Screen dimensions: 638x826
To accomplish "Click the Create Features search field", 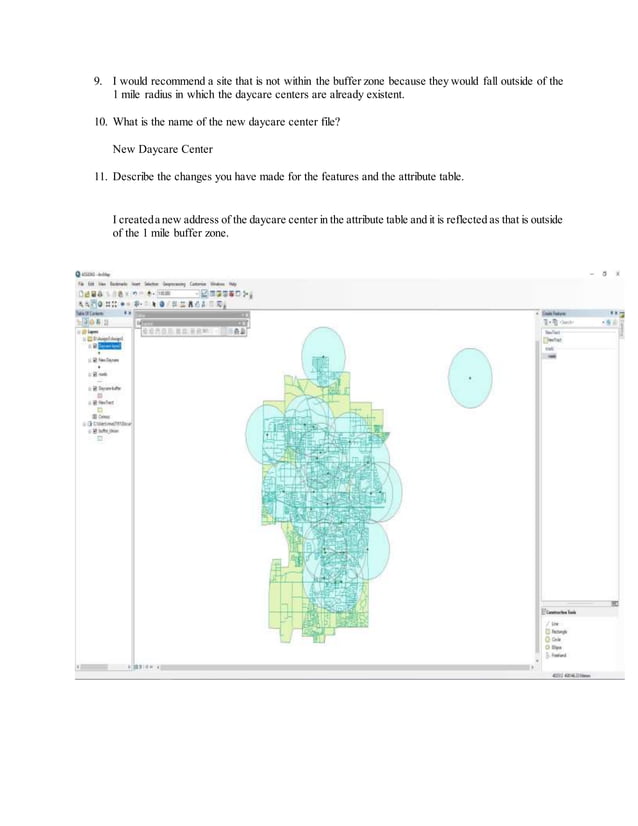I will click(x=582, y=322).
